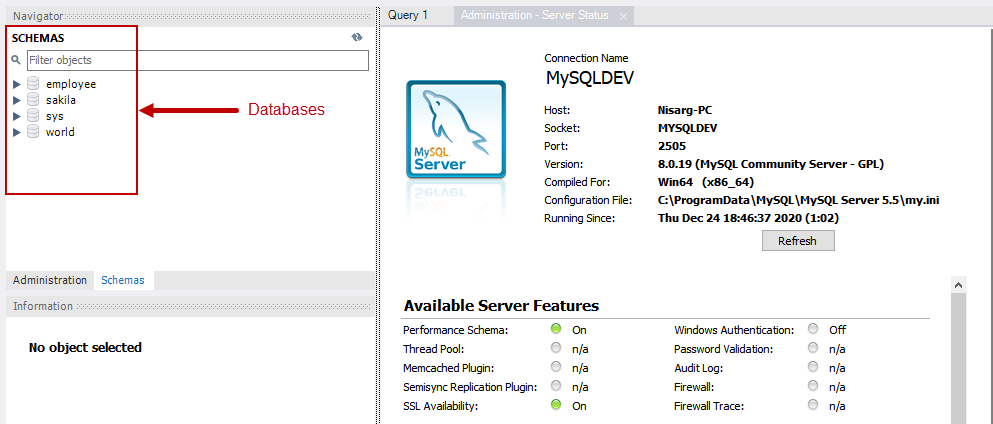Click the Filter objects input field
Viewport: 993px width, 424px height.
coord(196,60)
